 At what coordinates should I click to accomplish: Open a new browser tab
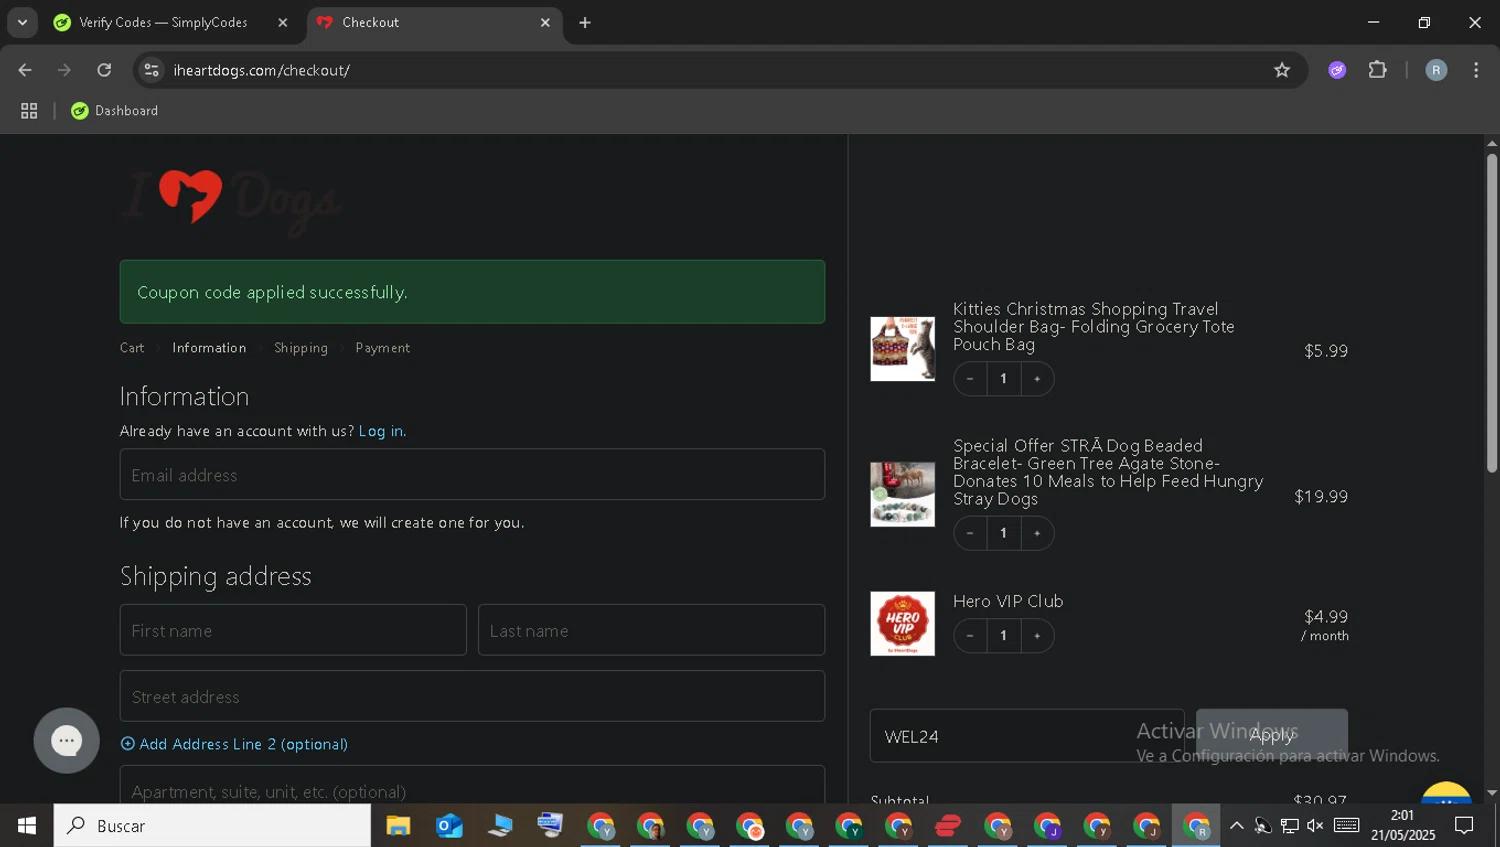pos(585,22)
